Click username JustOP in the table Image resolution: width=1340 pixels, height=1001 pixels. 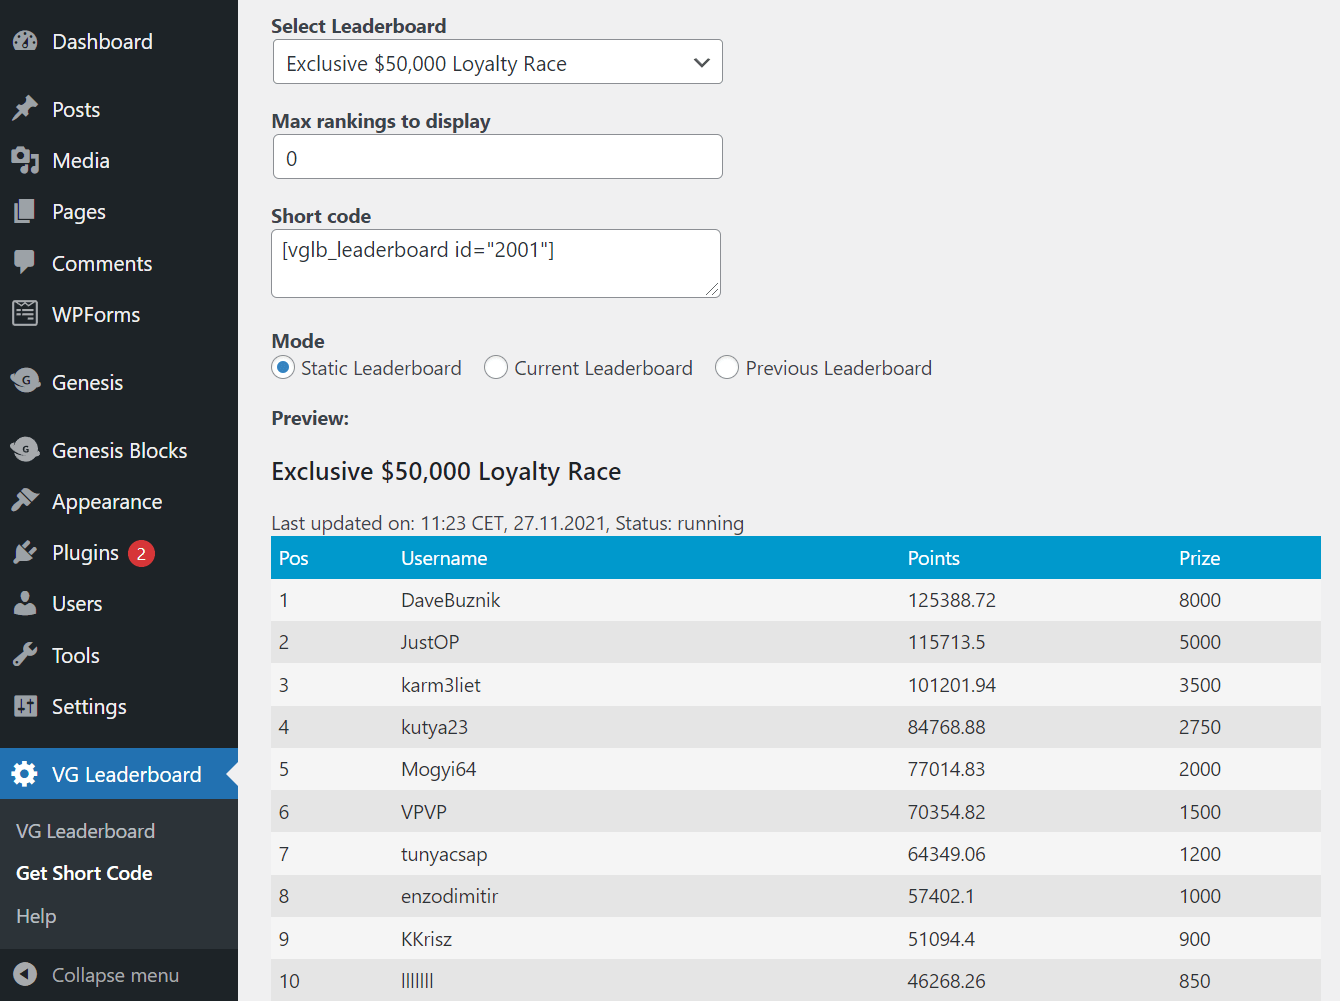point(430,642)
